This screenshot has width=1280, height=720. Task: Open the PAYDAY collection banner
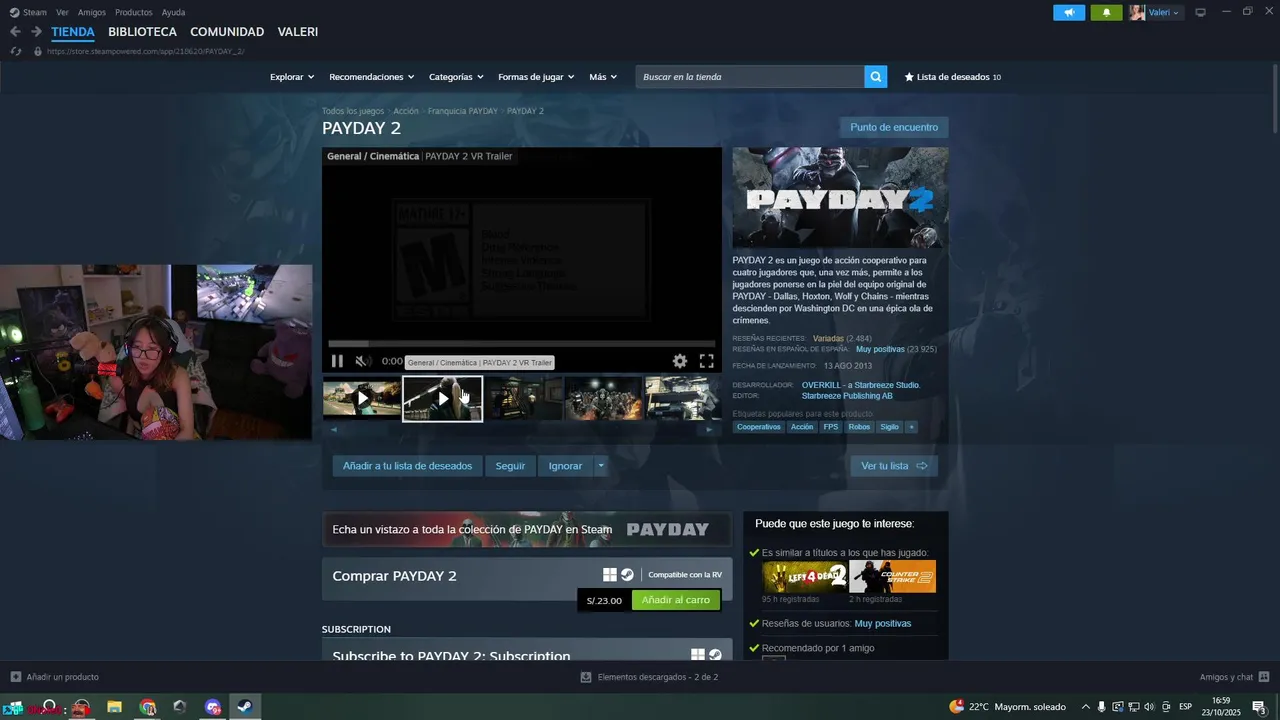tap(527, 529)
